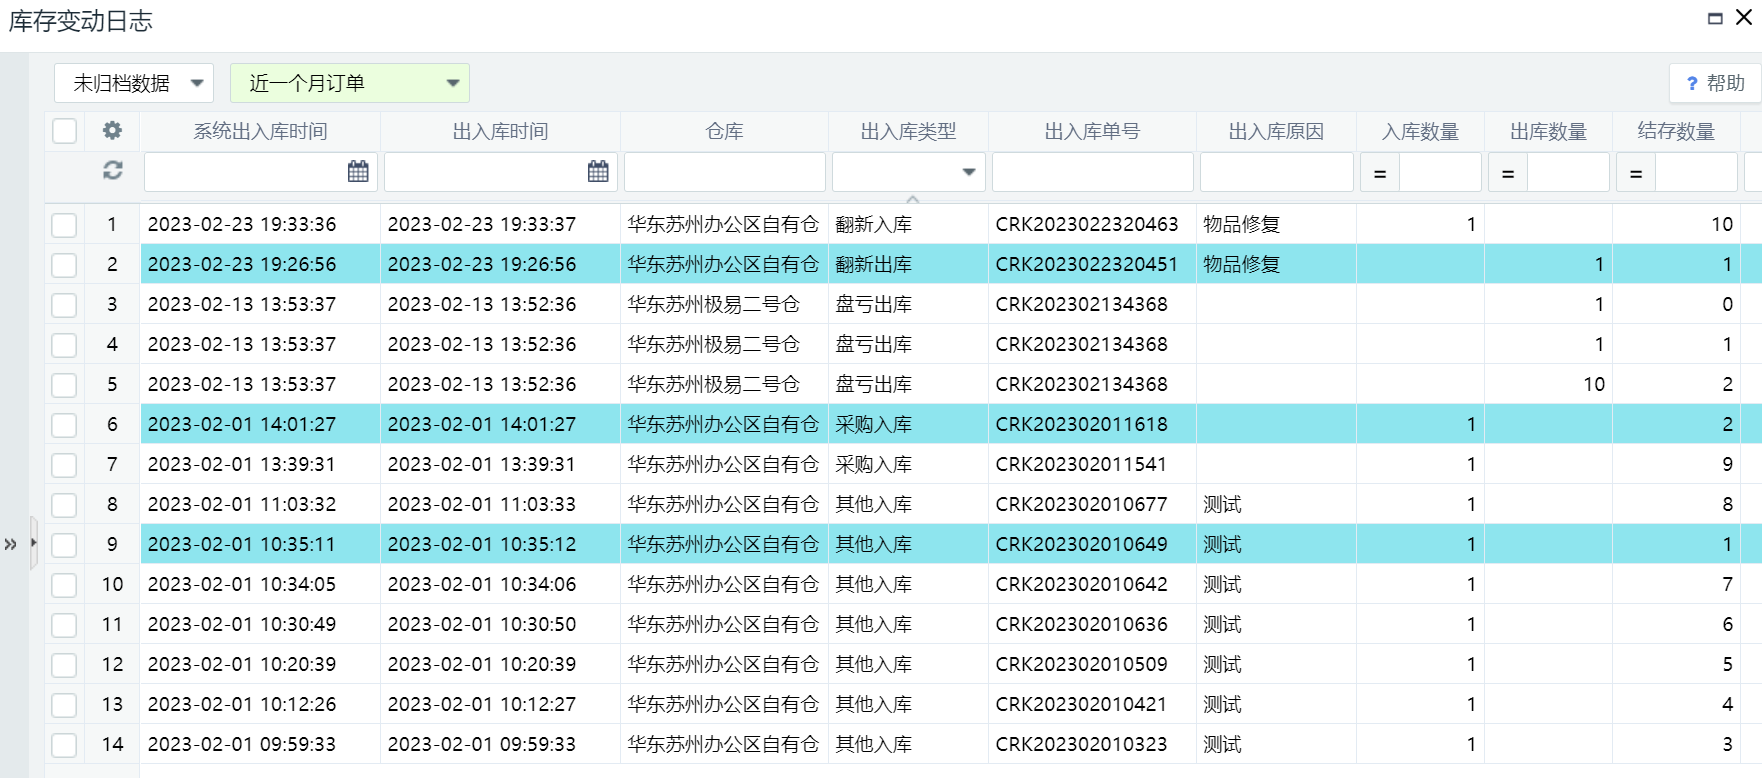The image size is (1762, 778).
Task: Click 华东苏州极易二号仓 in row 4
Action: 714,344
